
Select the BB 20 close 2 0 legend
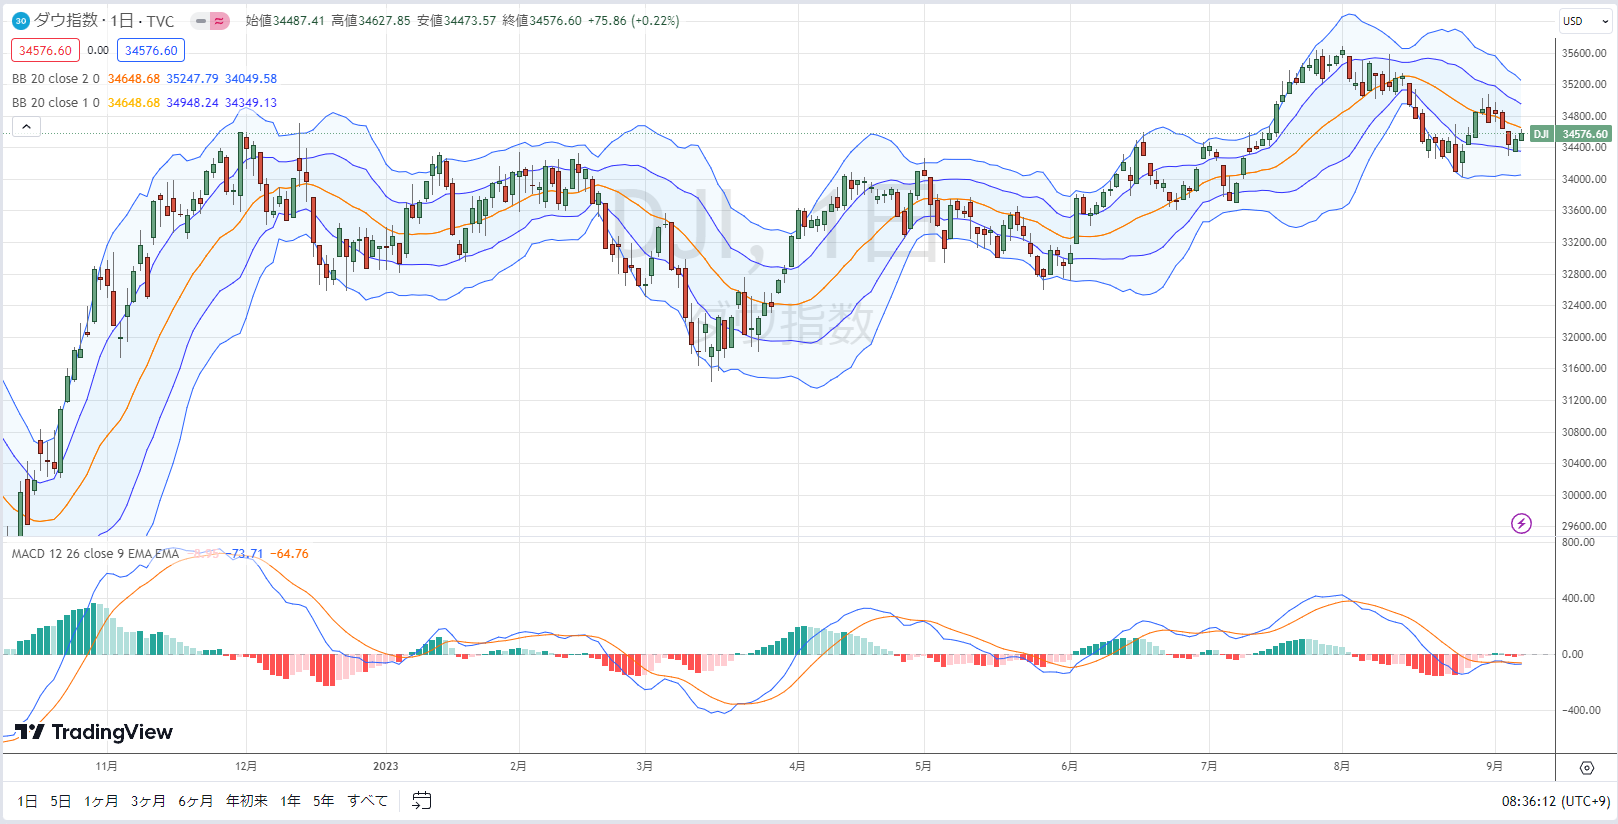click(x=56, y=79)
